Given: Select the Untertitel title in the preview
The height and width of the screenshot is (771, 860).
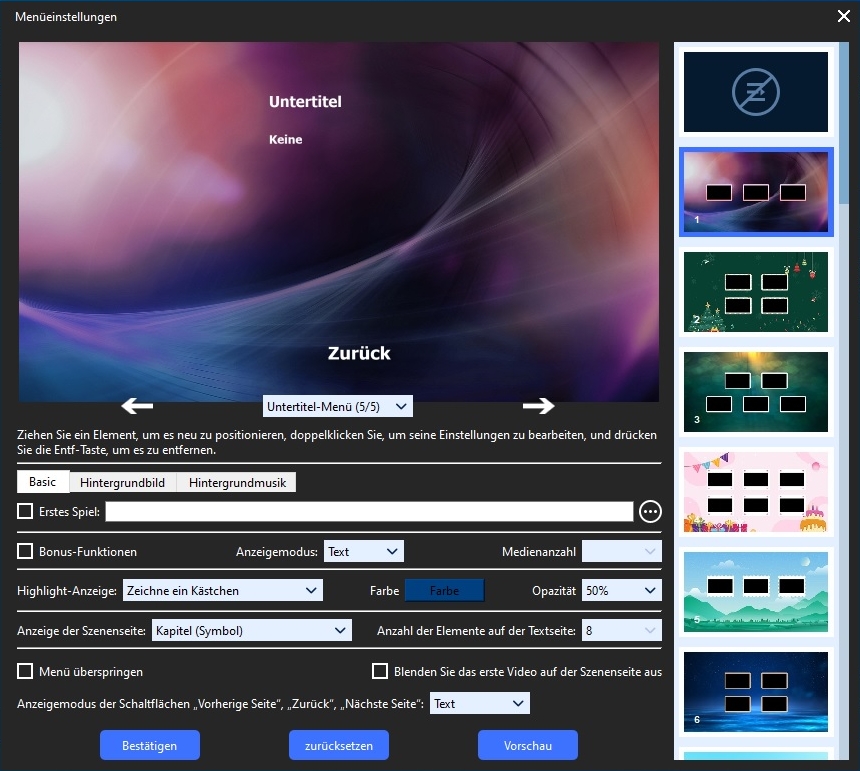Looking at the screenshot, I should pos(305,101).
